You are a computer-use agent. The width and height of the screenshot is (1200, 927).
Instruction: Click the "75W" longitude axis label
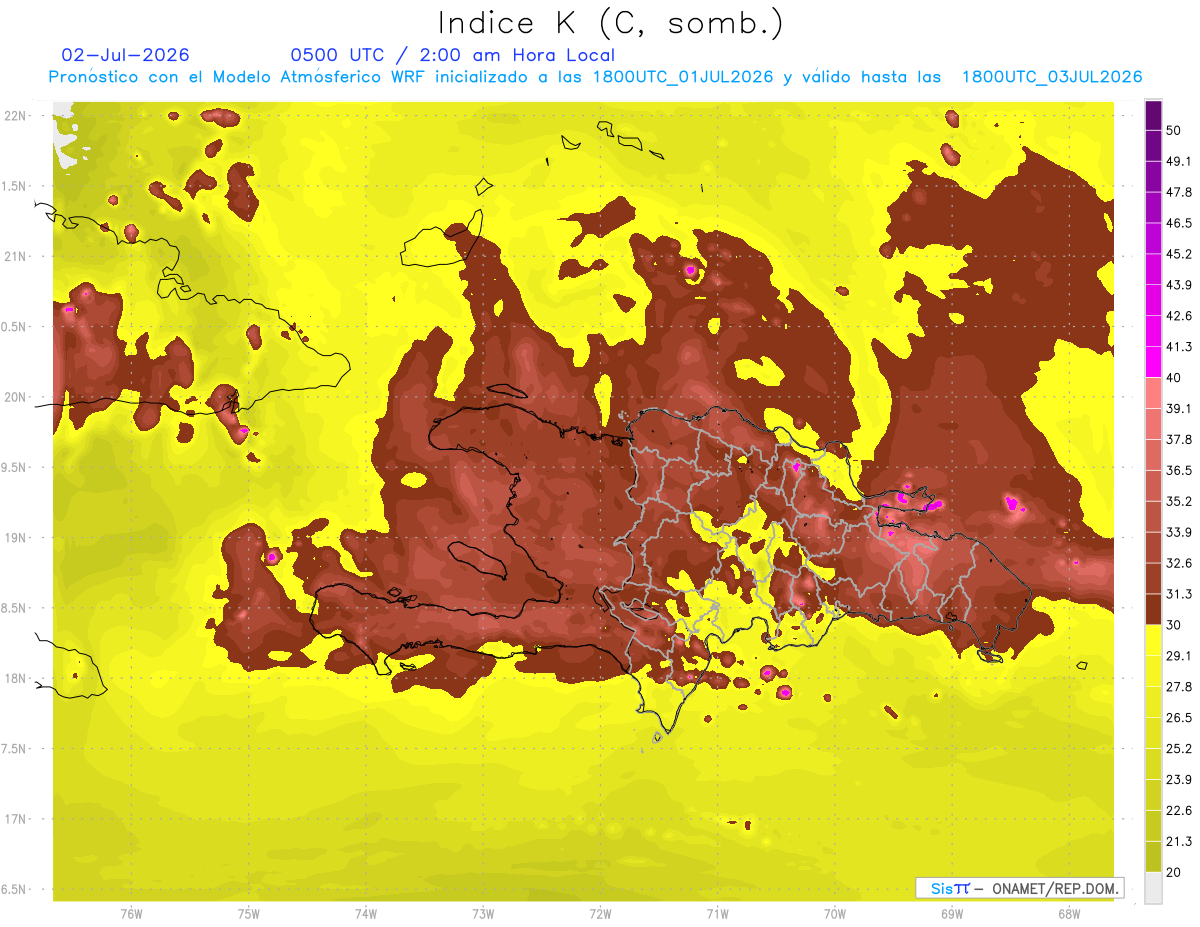pyautogui.click(x=248, y=914)
